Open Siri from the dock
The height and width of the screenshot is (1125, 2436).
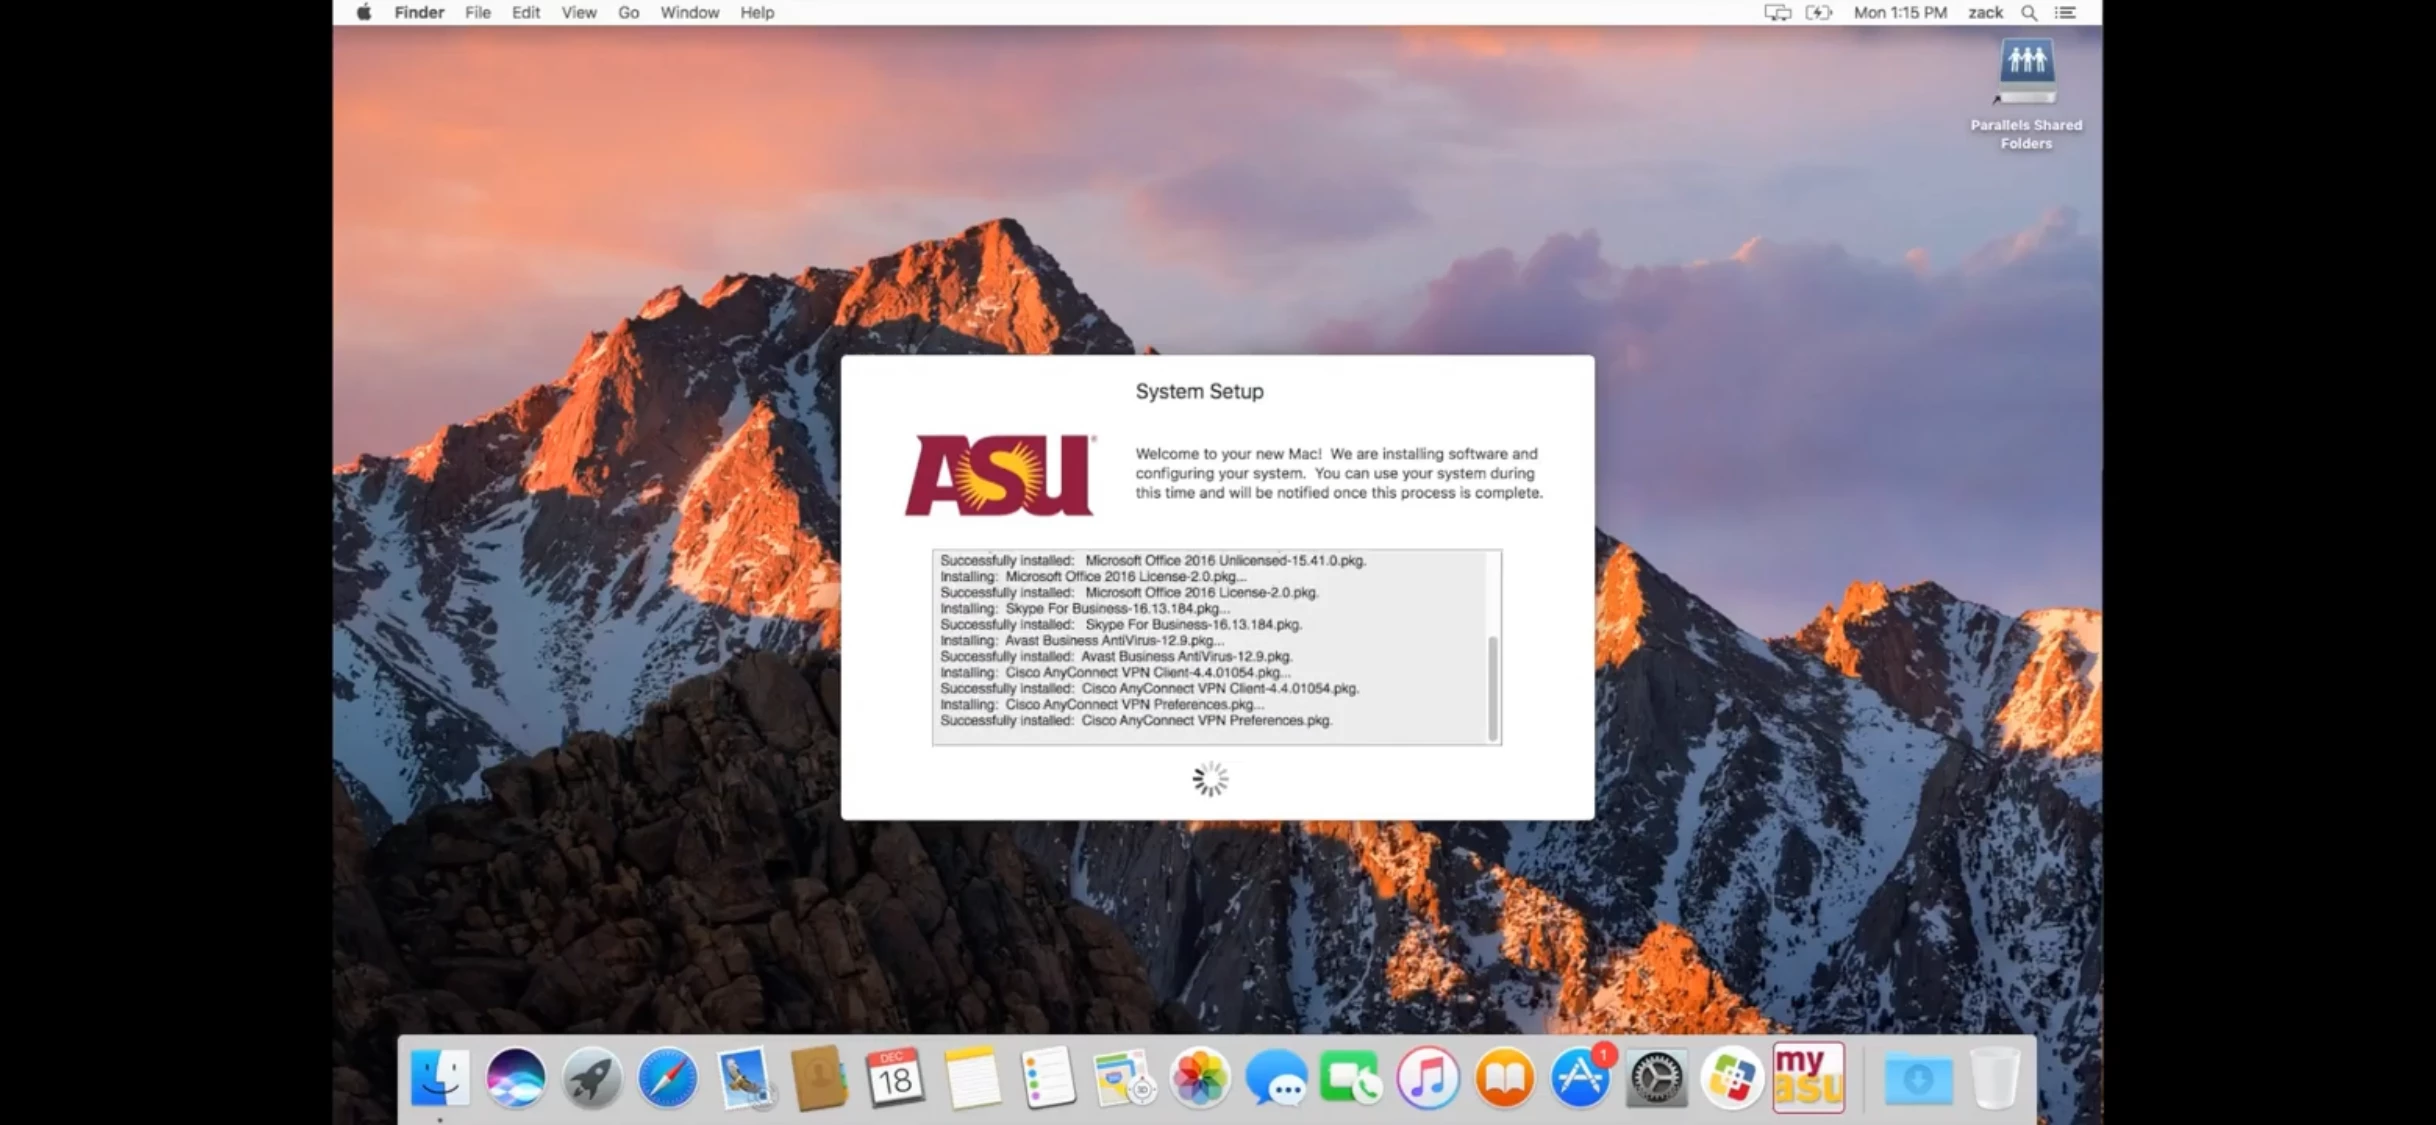coord(515,1078)
